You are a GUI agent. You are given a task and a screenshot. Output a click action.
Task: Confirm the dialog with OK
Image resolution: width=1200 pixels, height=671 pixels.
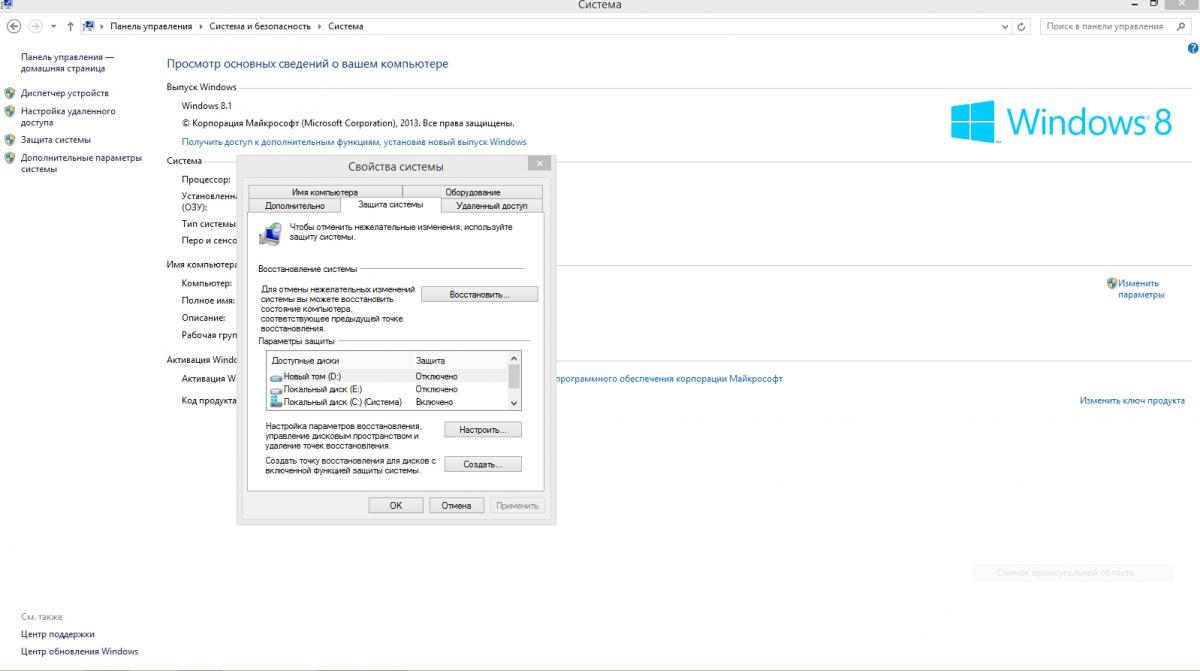(x=396, y=505)
